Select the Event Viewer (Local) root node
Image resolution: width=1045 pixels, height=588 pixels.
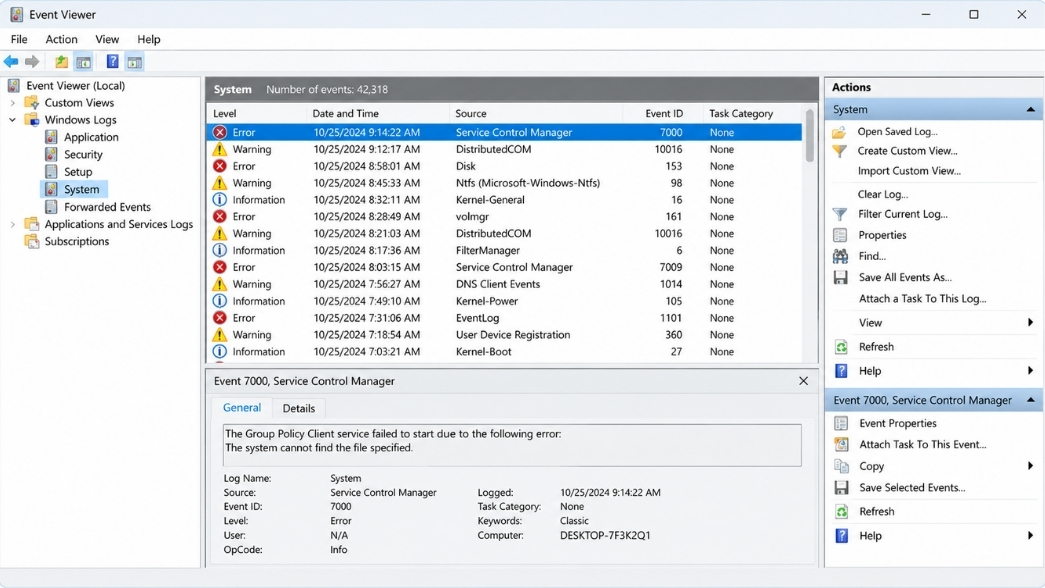click(75, 85)
